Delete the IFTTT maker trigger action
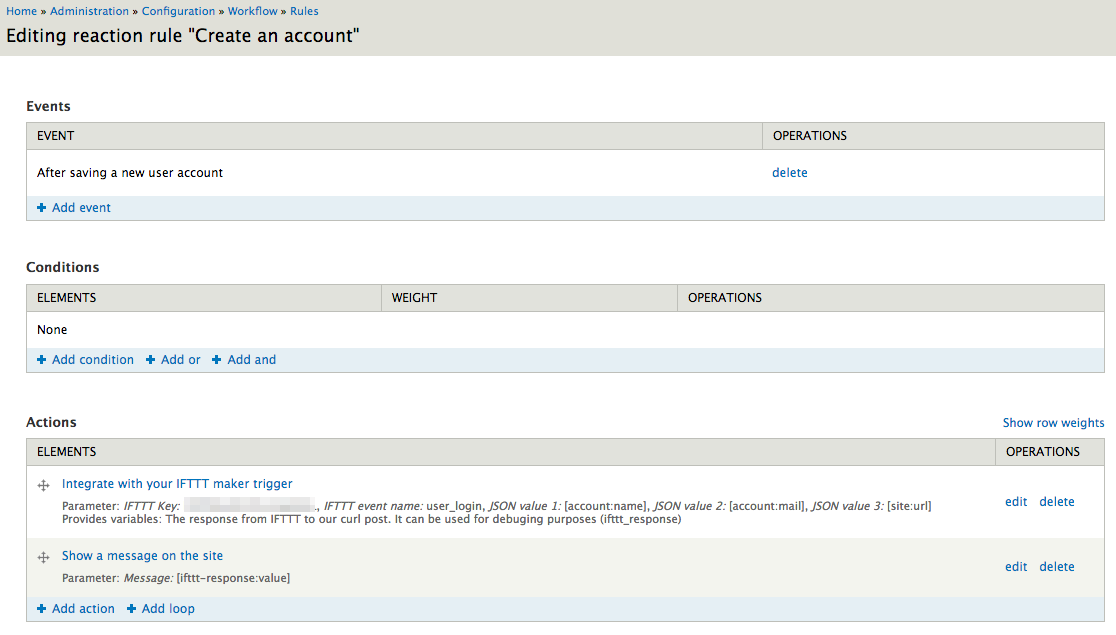1116x635 pixels. tap(1056, 501)
